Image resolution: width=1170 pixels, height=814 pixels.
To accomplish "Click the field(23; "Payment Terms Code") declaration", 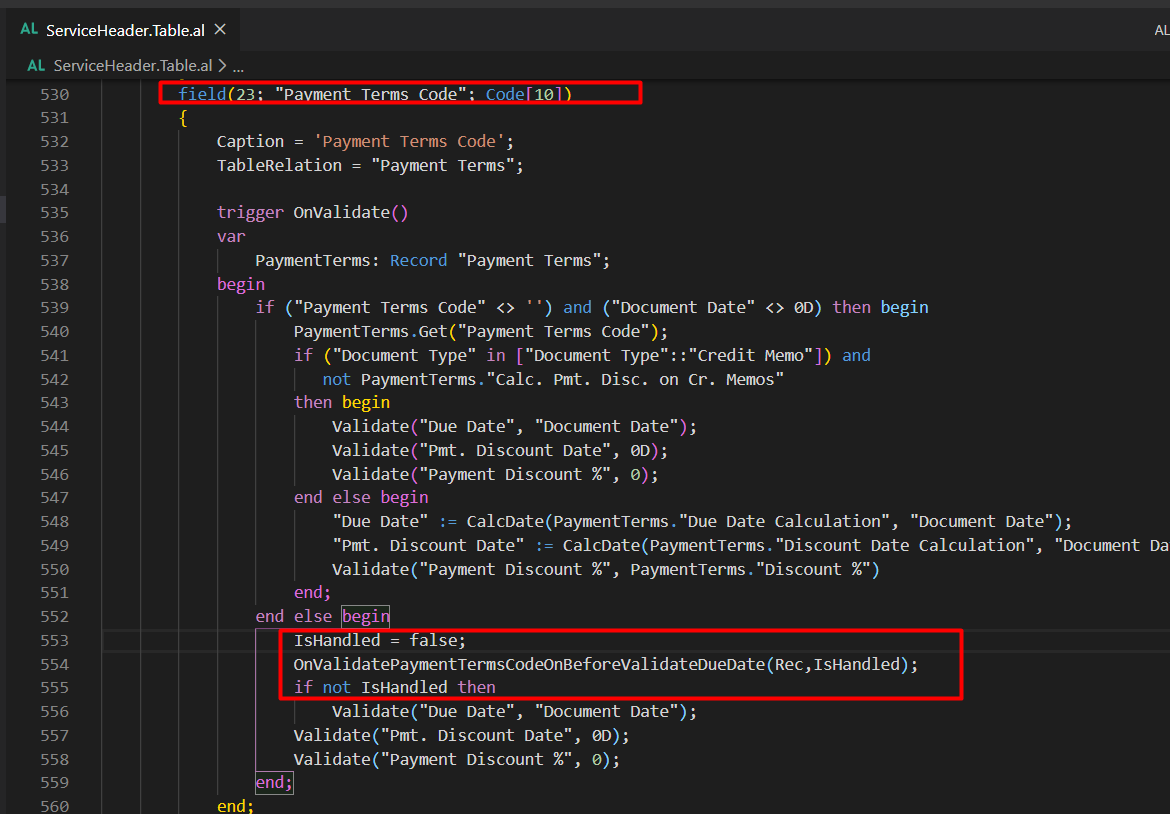I will [x=375, y=95].
